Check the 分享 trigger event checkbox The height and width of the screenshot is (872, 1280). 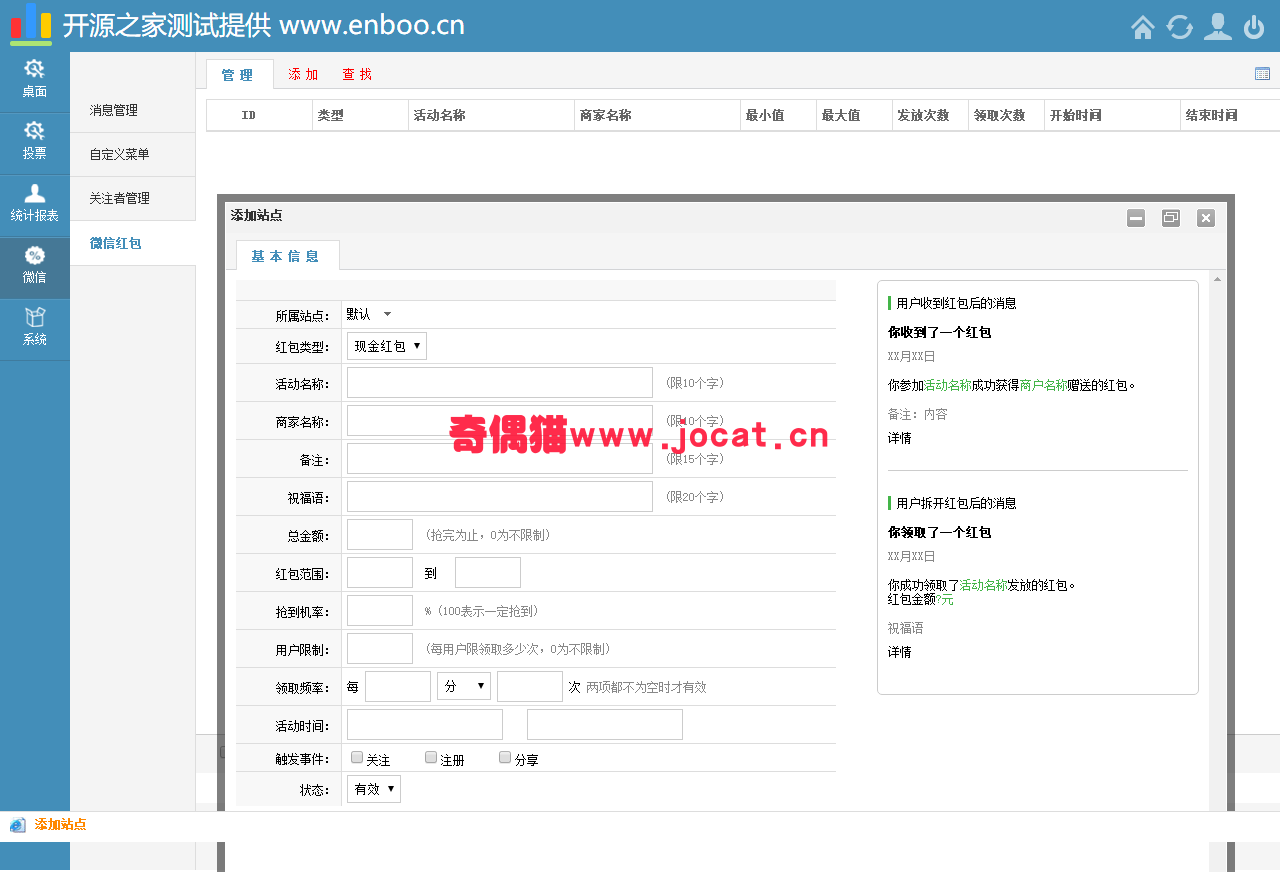505,758
